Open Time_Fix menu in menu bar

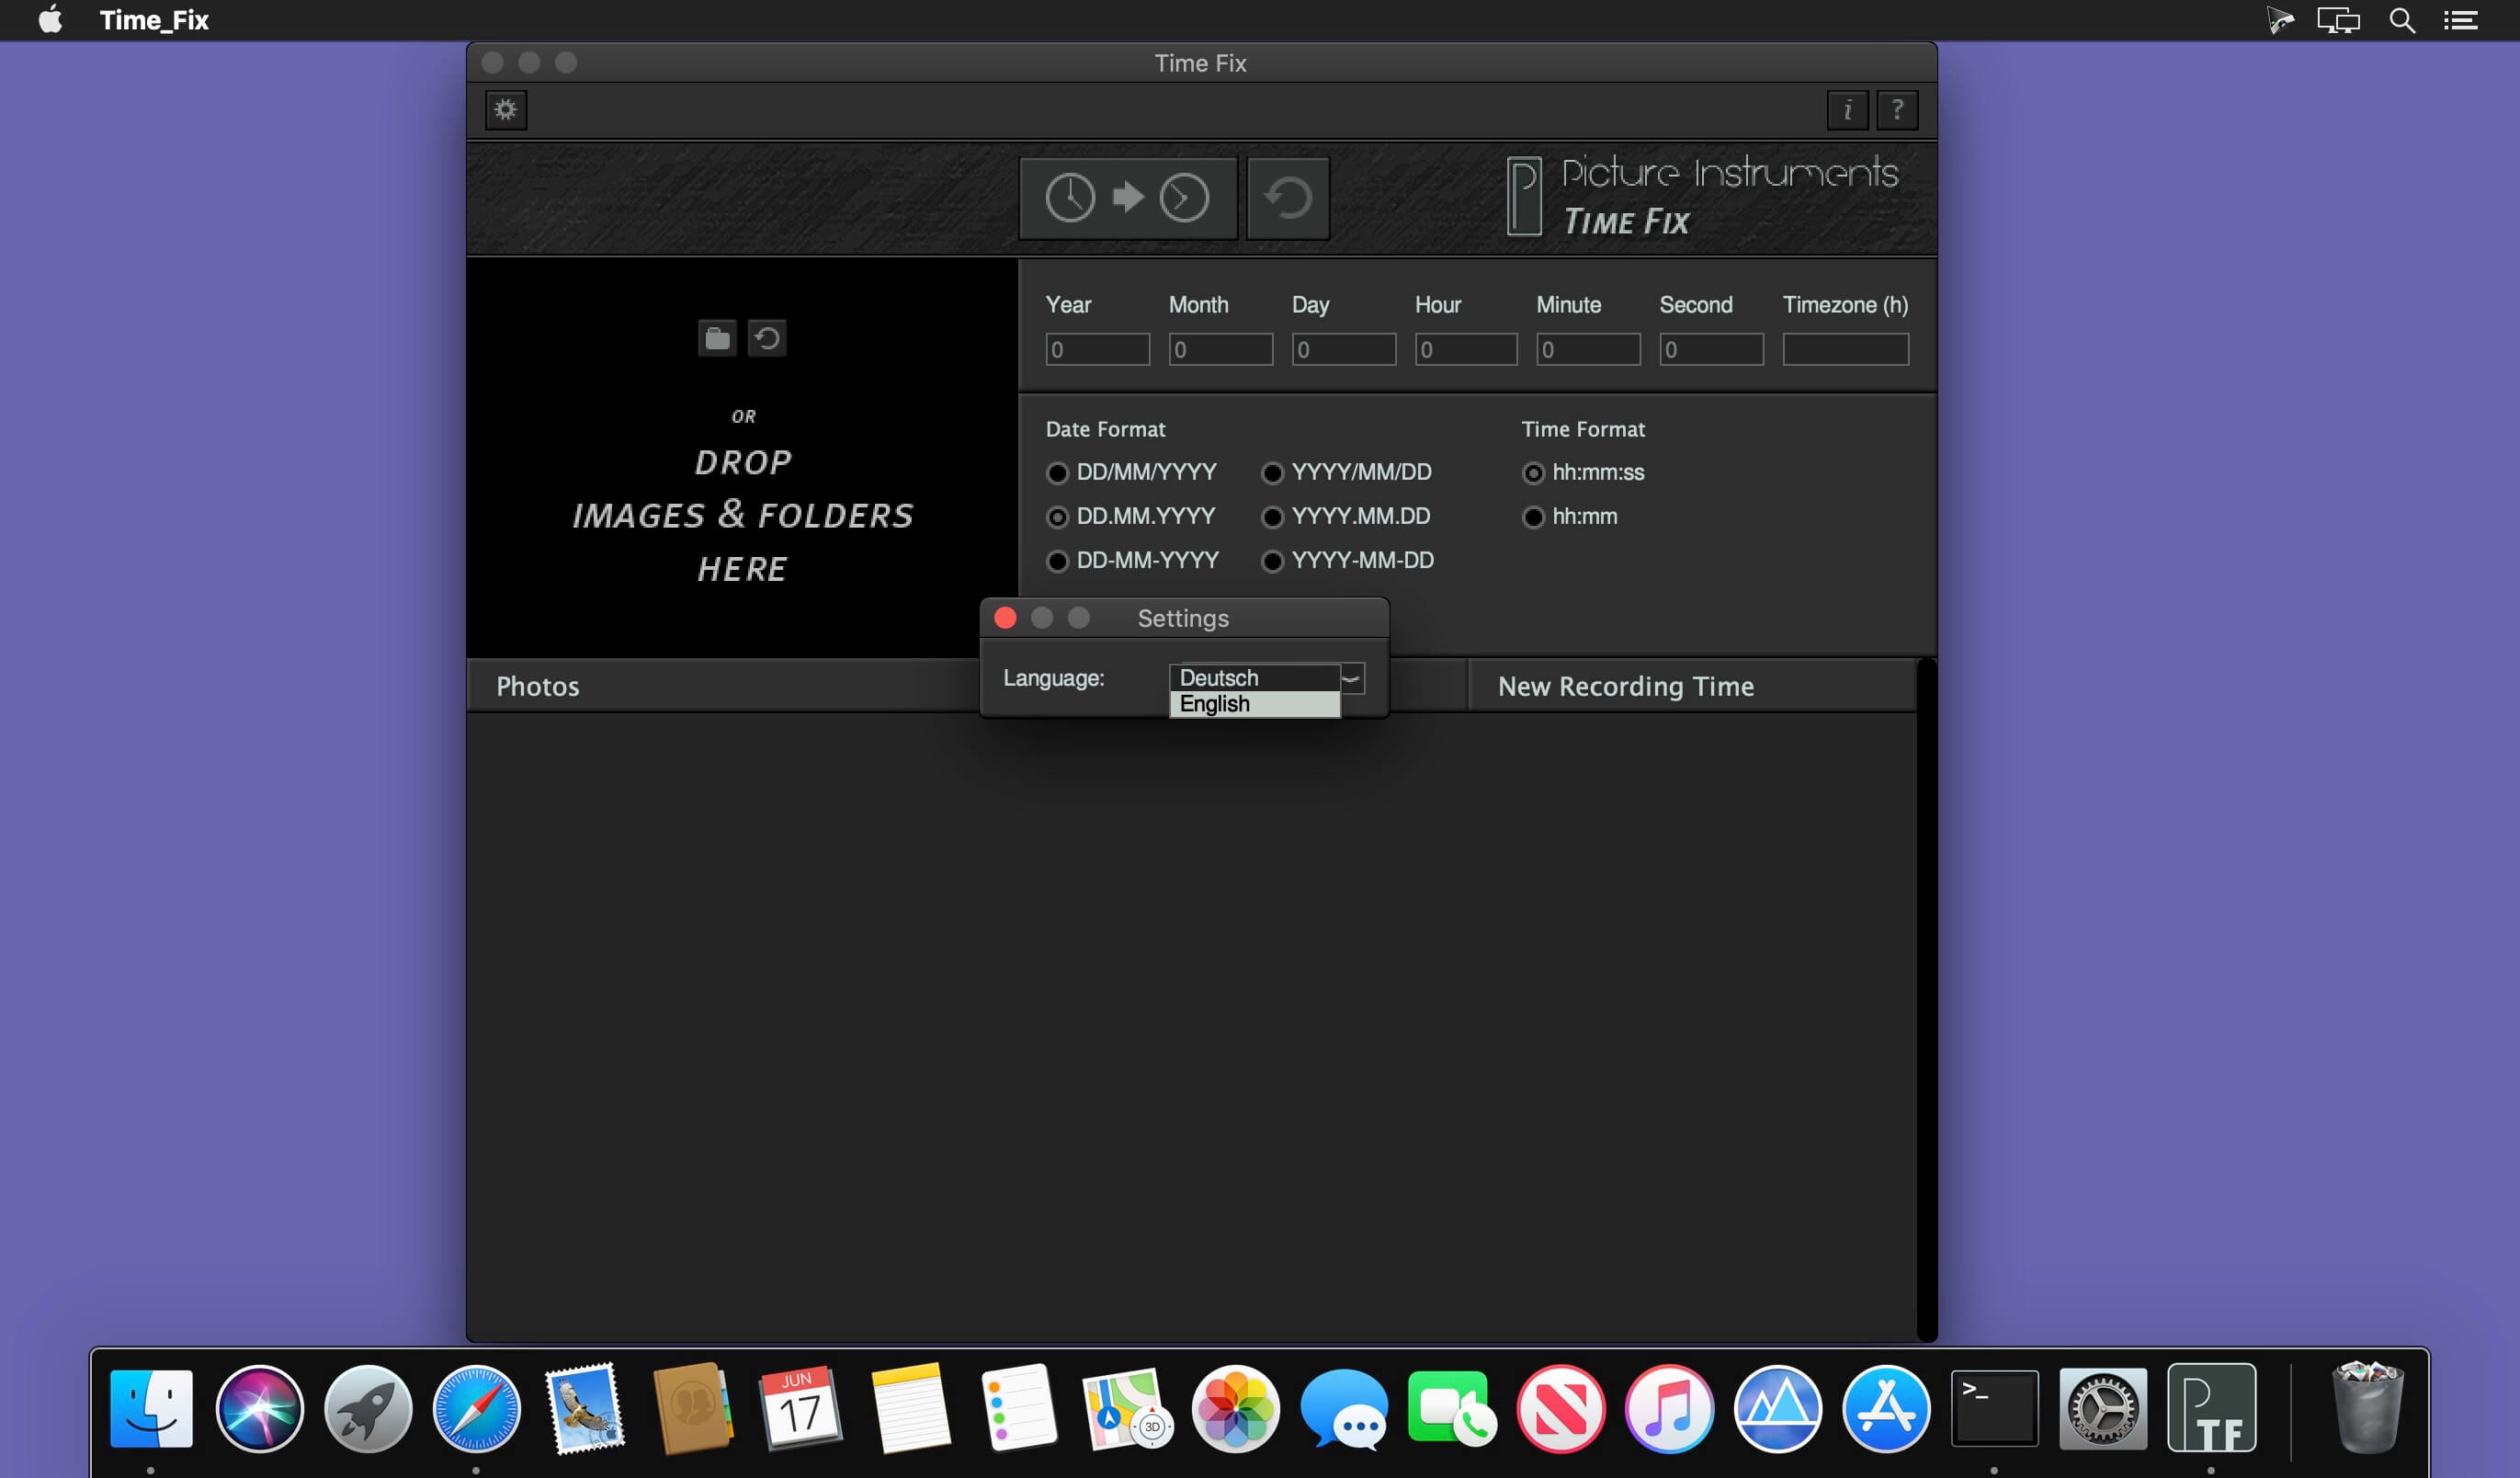154,20
